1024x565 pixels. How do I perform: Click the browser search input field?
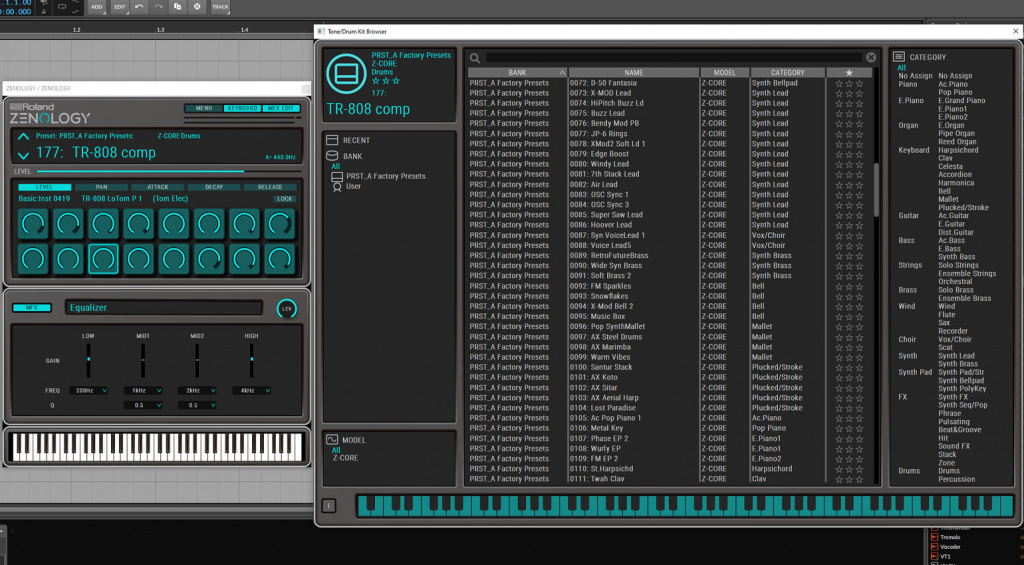point(674,57)
